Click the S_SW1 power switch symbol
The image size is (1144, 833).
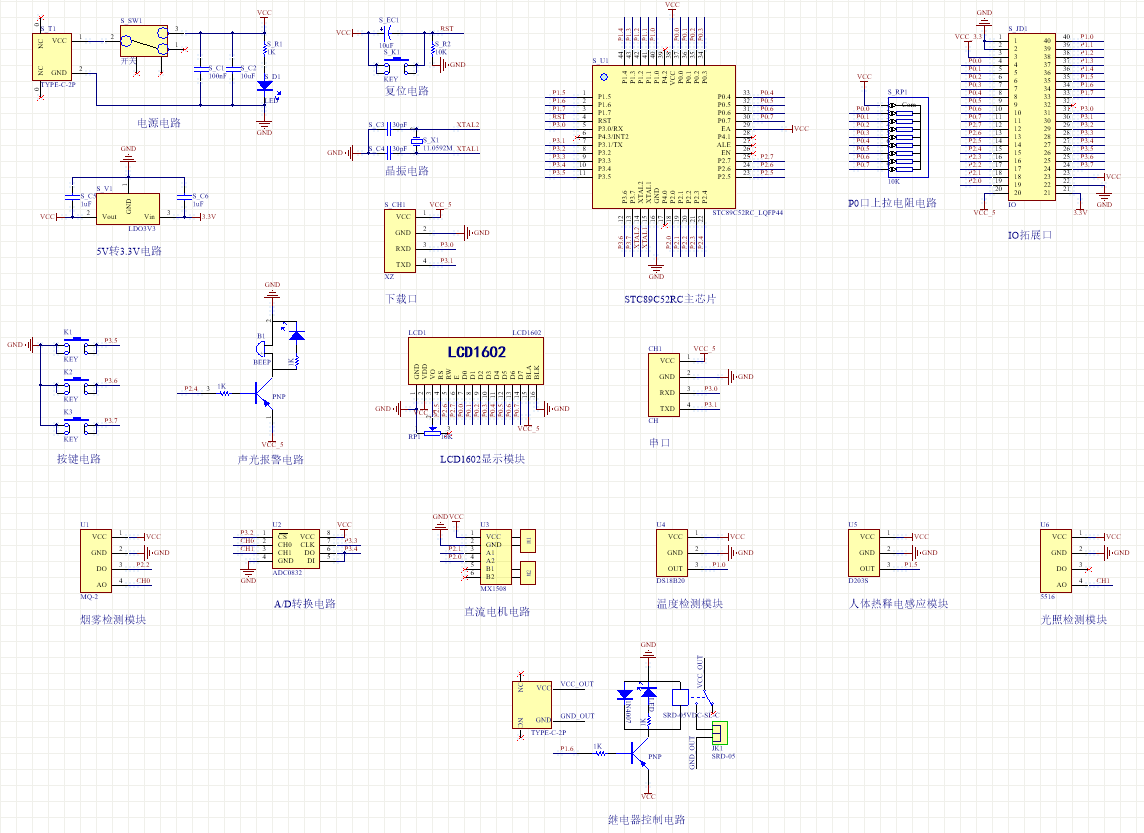pyautogui.click(x=142, y=43)
